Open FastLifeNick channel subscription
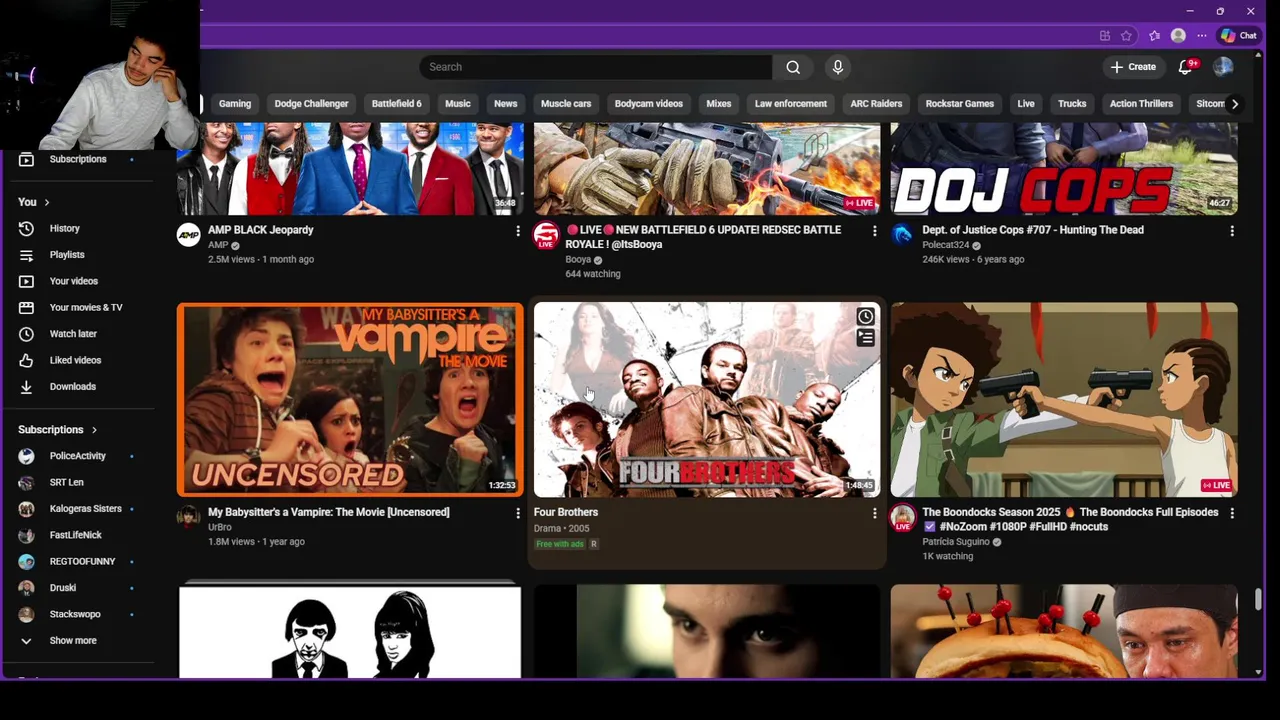Image resolution: width=1280 pixels, height=720 pixels. tap(76, 535)
